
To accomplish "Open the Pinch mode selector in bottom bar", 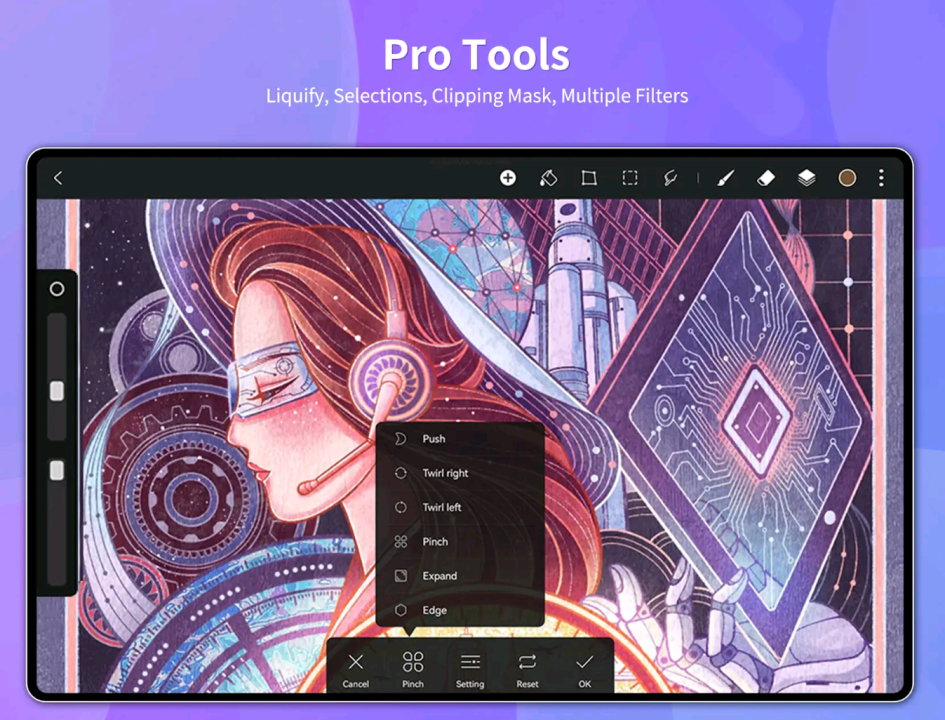I will tap(413, 669).
